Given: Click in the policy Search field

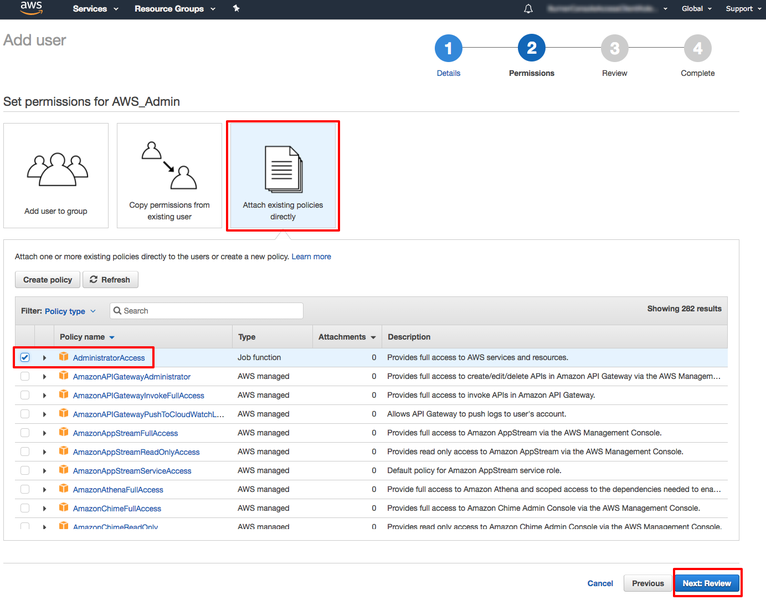Looking at the screenshot, I should click(206, 311).
